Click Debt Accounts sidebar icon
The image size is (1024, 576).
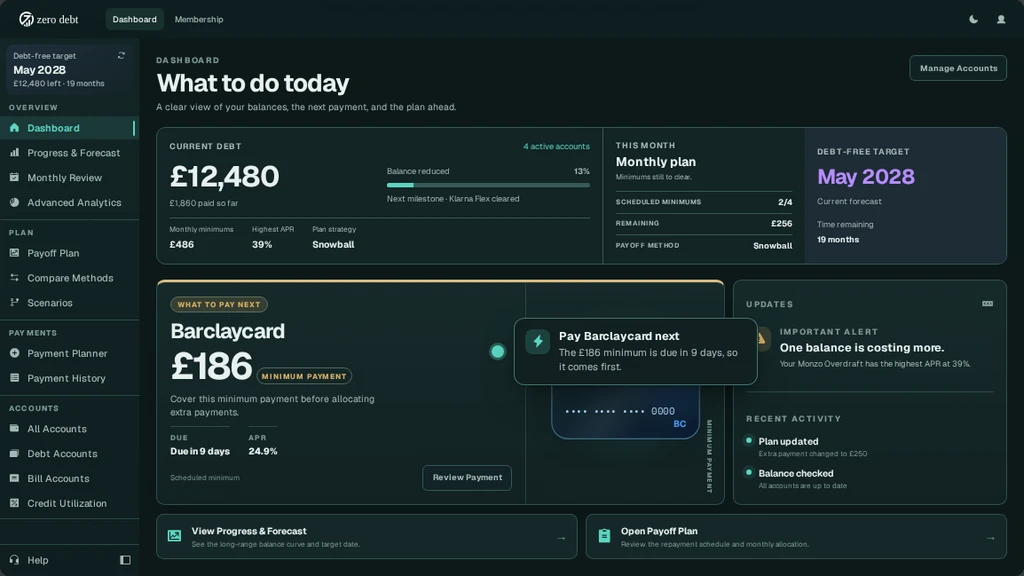pyautogui.click(x=14, y=453)
